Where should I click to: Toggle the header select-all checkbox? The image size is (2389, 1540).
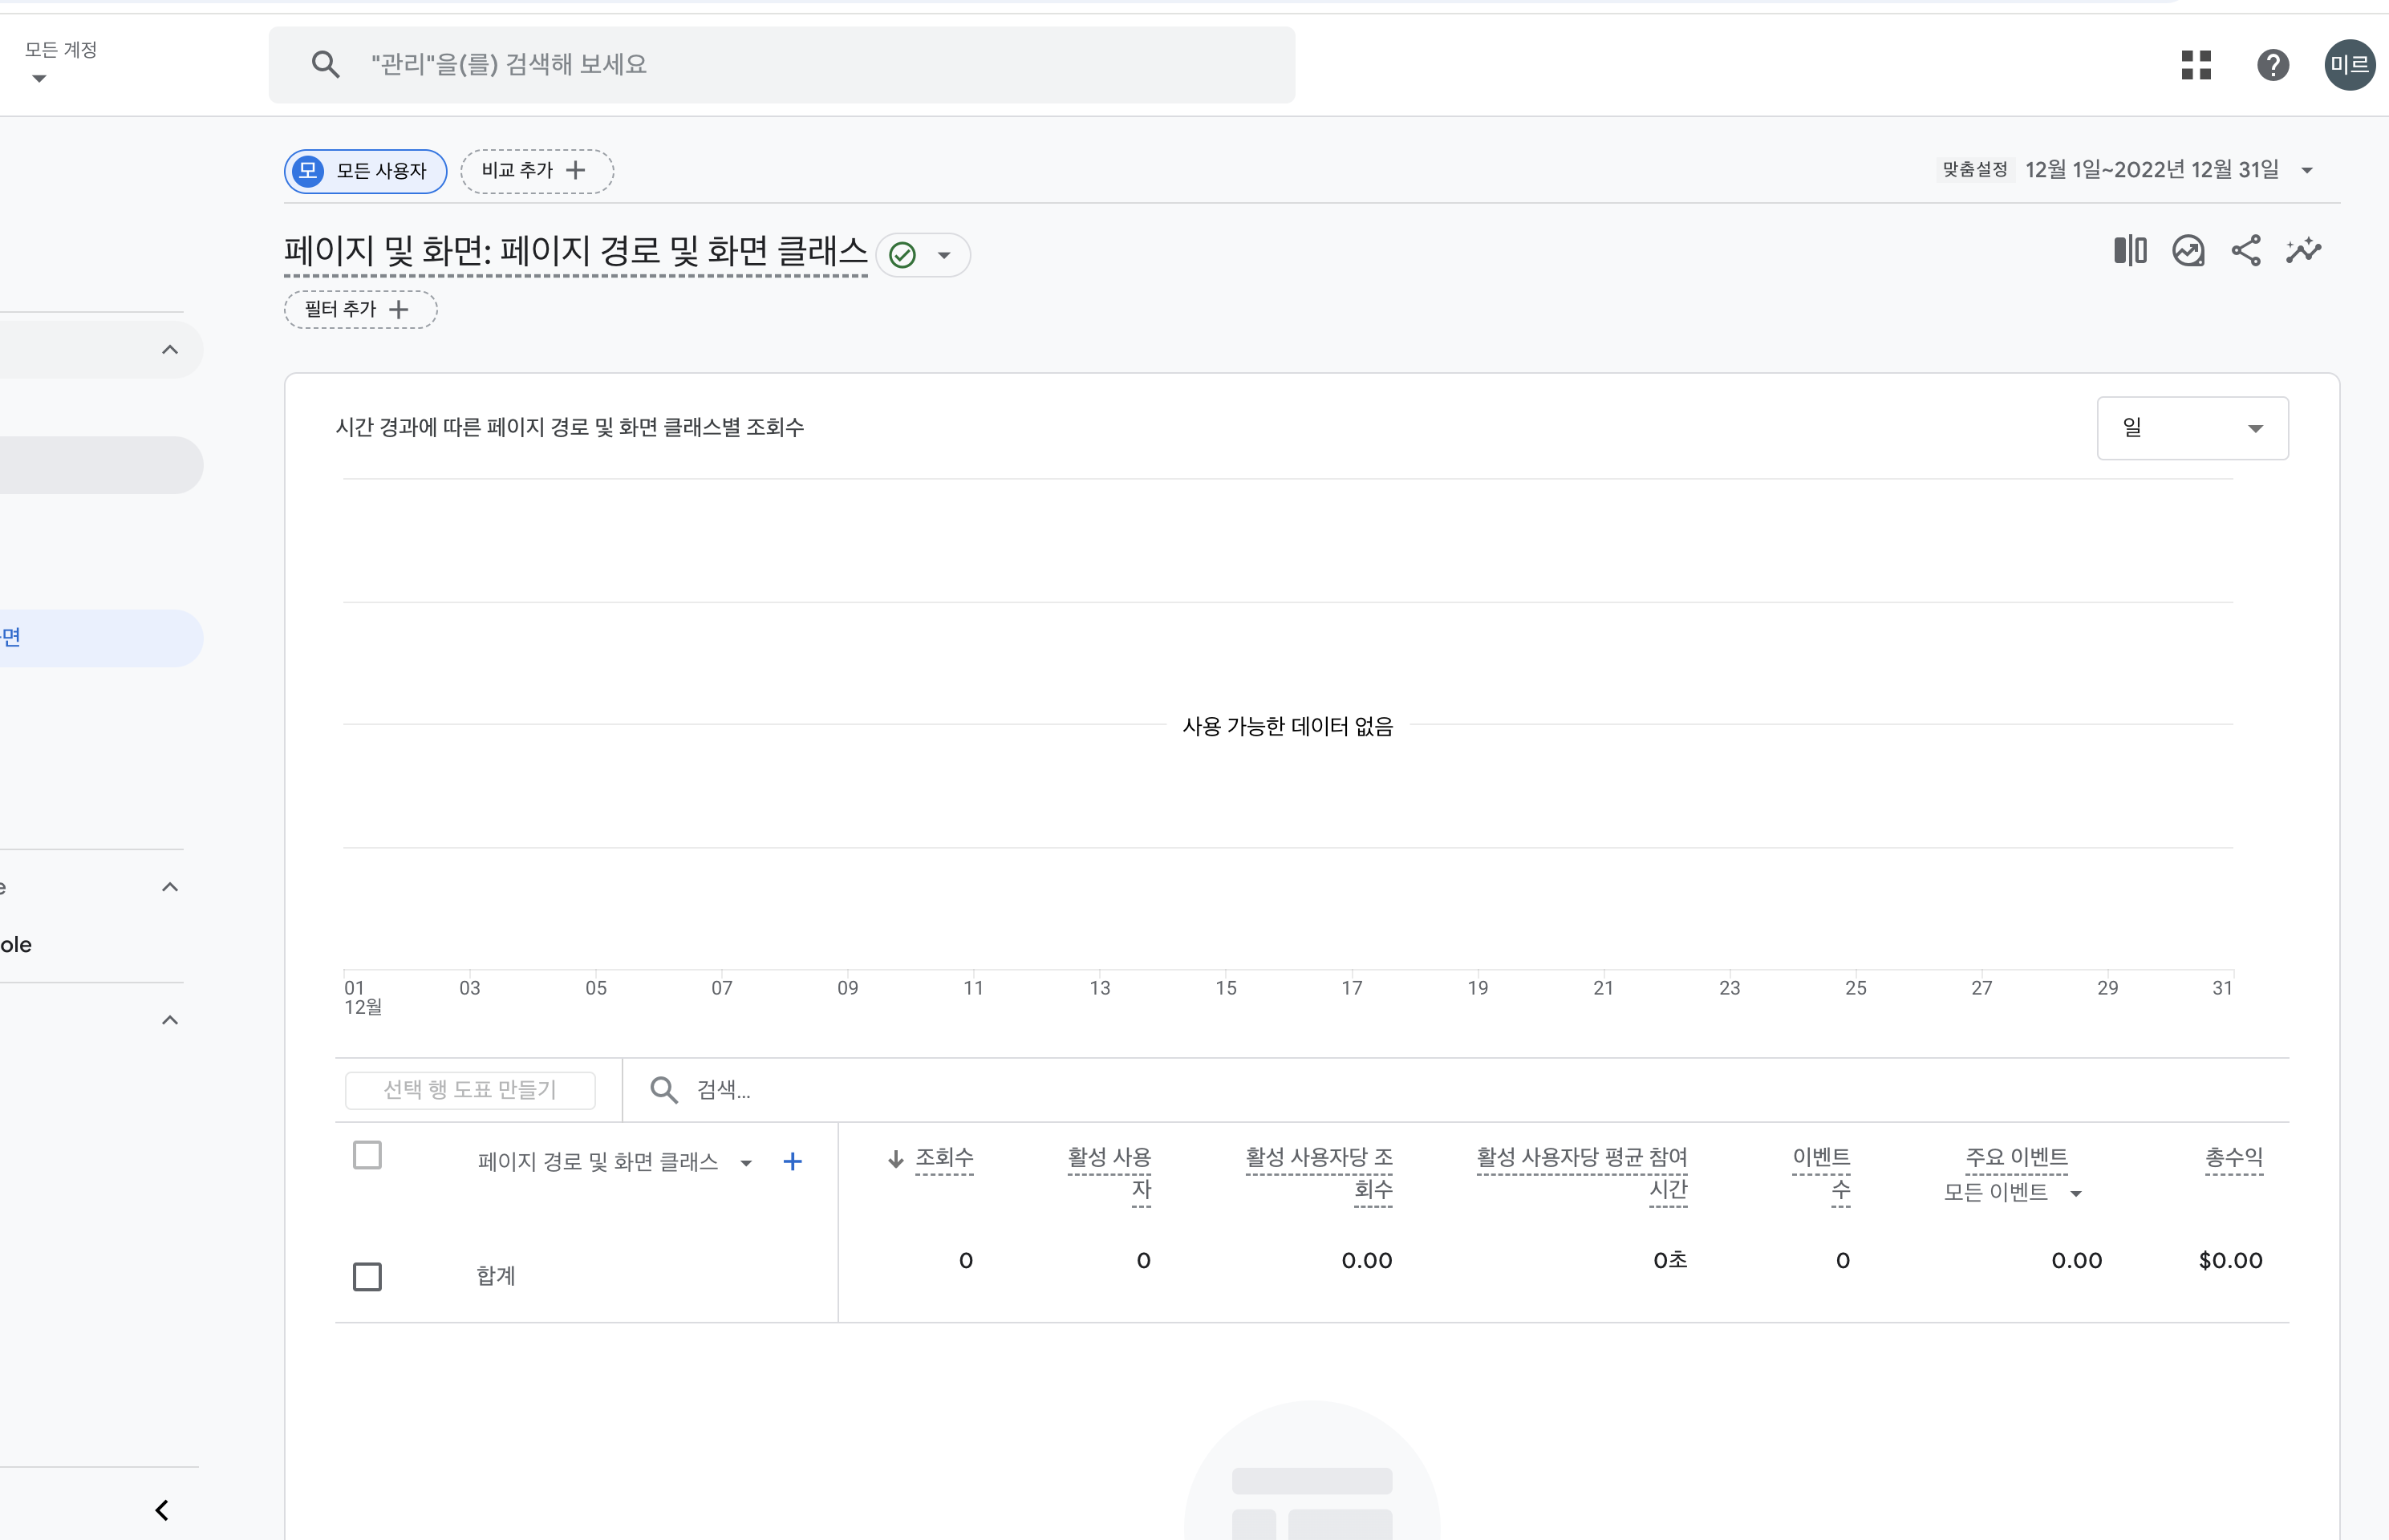point(367,1155)
